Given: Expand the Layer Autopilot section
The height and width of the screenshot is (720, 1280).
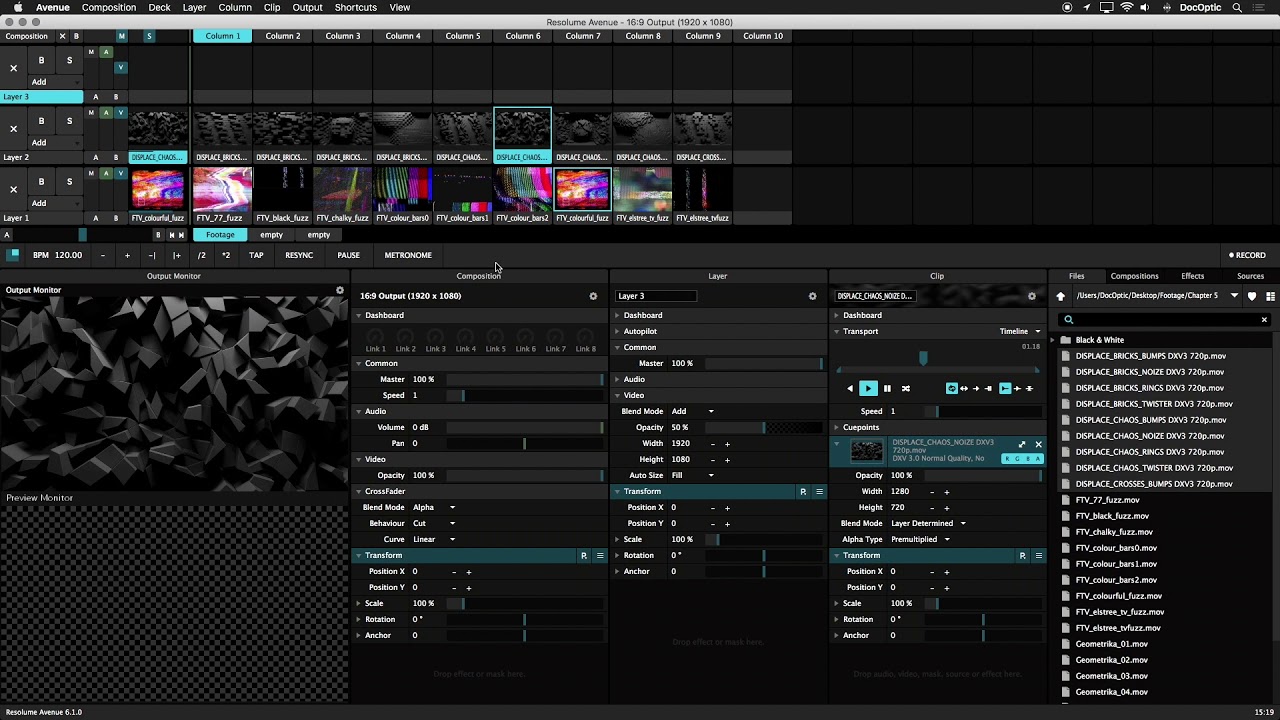Looking at the screenshot, I should (x=619, y=331).
